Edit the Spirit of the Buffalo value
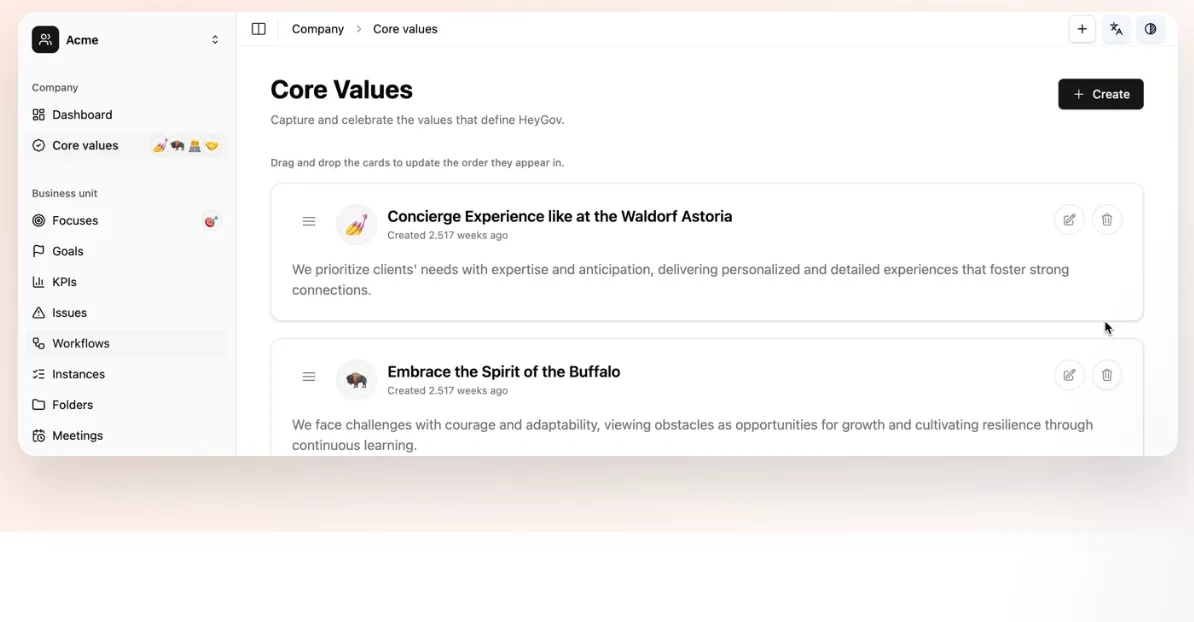Screen dimensions: 1194x622 pos(1069,375)
